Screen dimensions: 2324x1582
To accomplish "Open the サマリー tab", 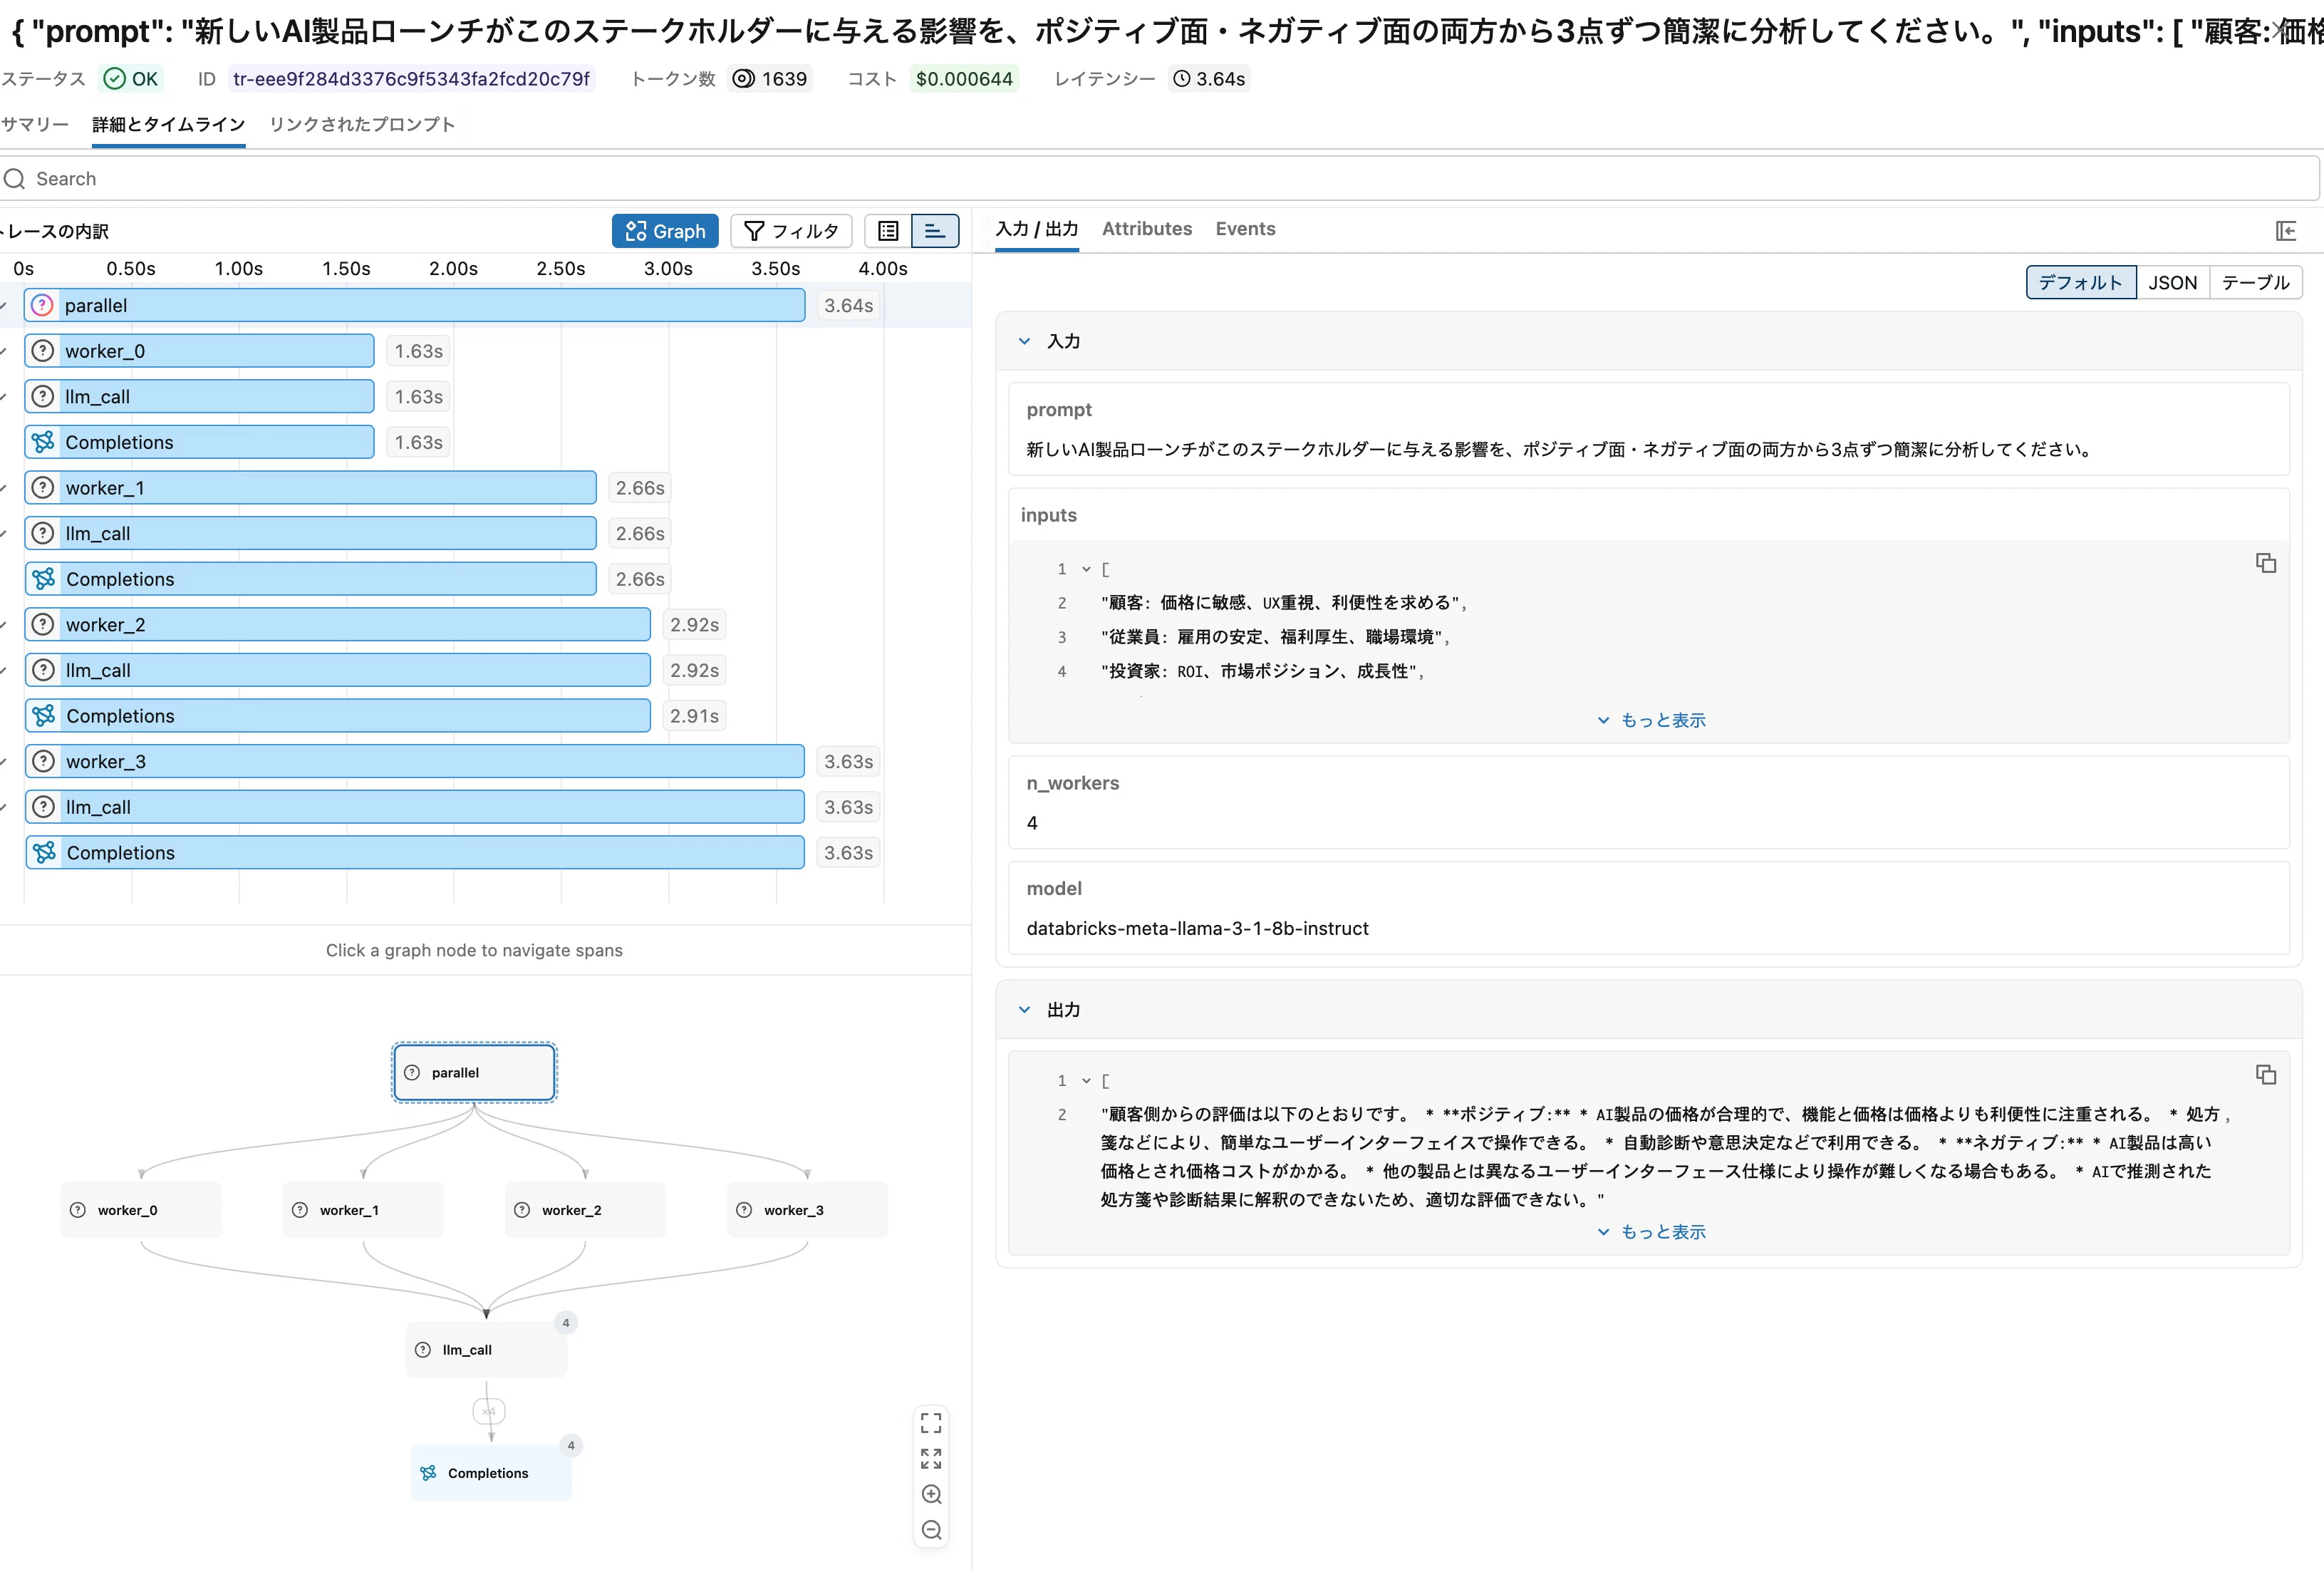I will (35, 125).
